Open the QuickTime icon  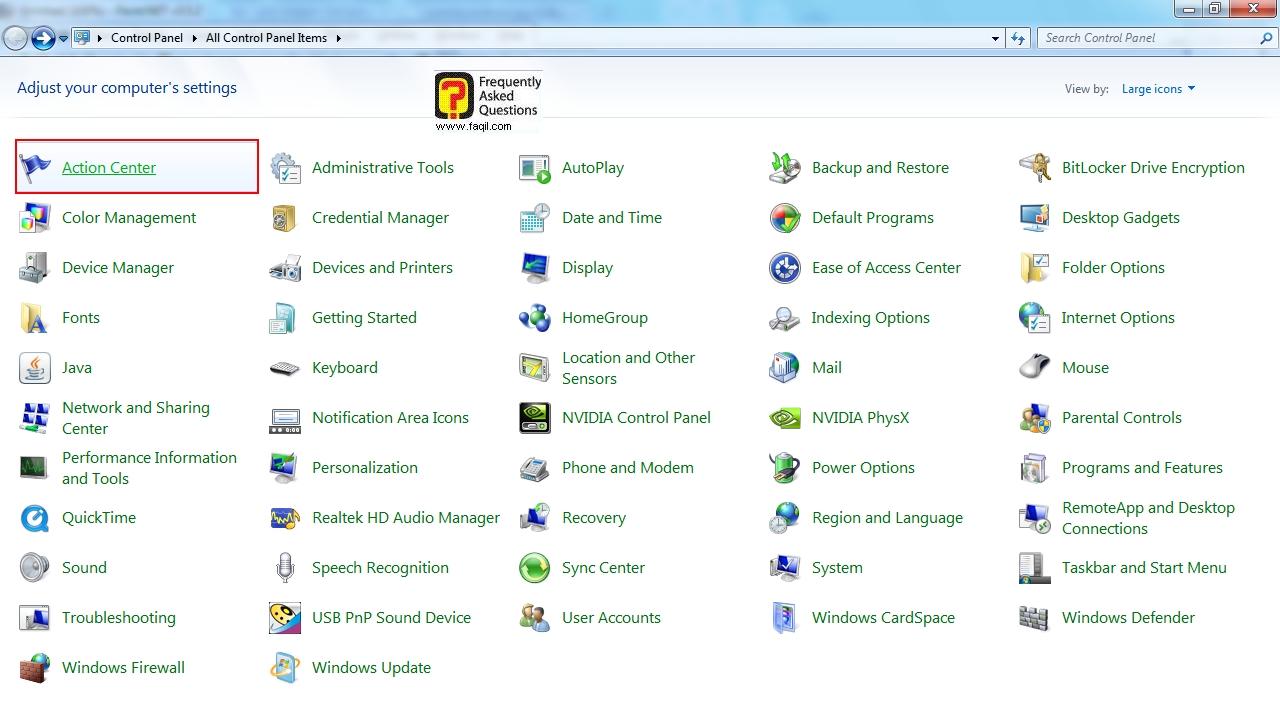(x=35, y=518)
